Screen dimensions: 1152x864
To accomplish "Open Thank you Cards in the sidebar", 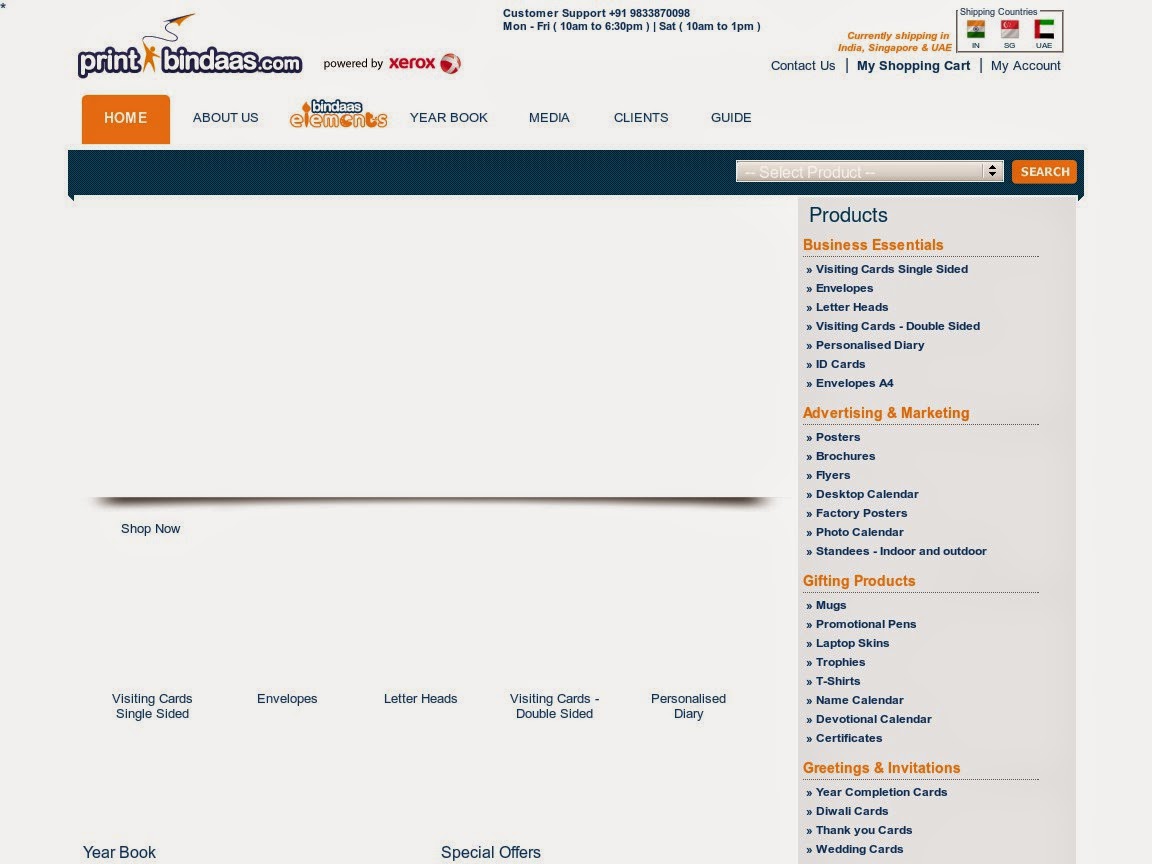I will pos(863,830).
